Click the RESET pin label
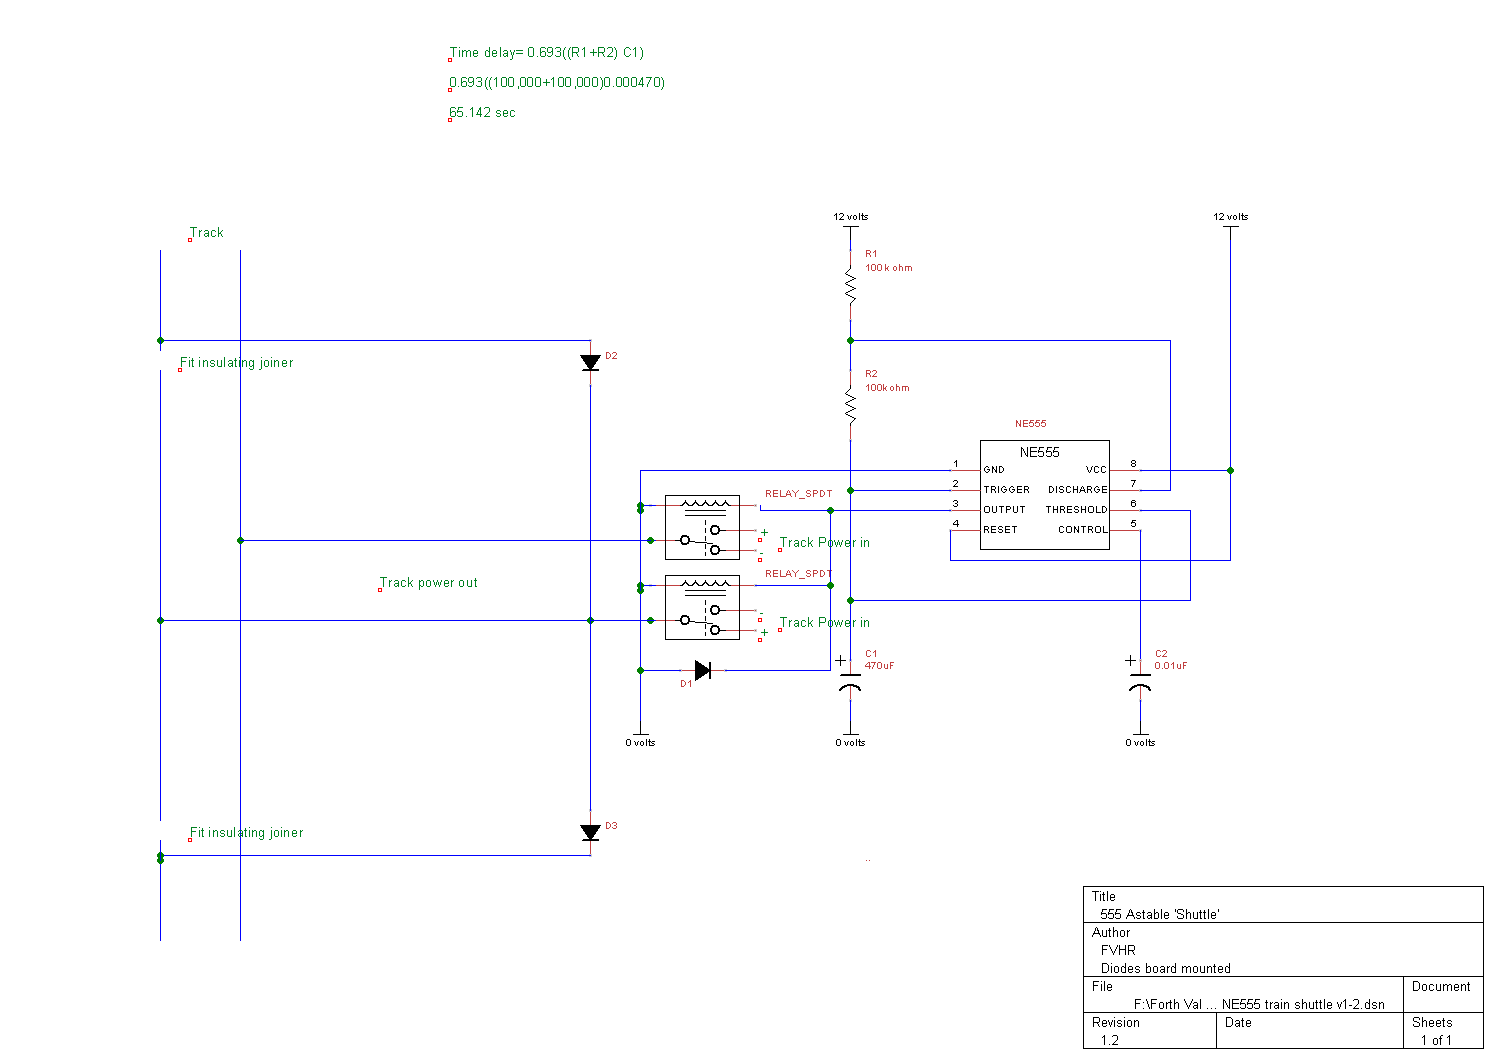The height and width of the screenshot is (1060, 1495). coord(1000,530)
